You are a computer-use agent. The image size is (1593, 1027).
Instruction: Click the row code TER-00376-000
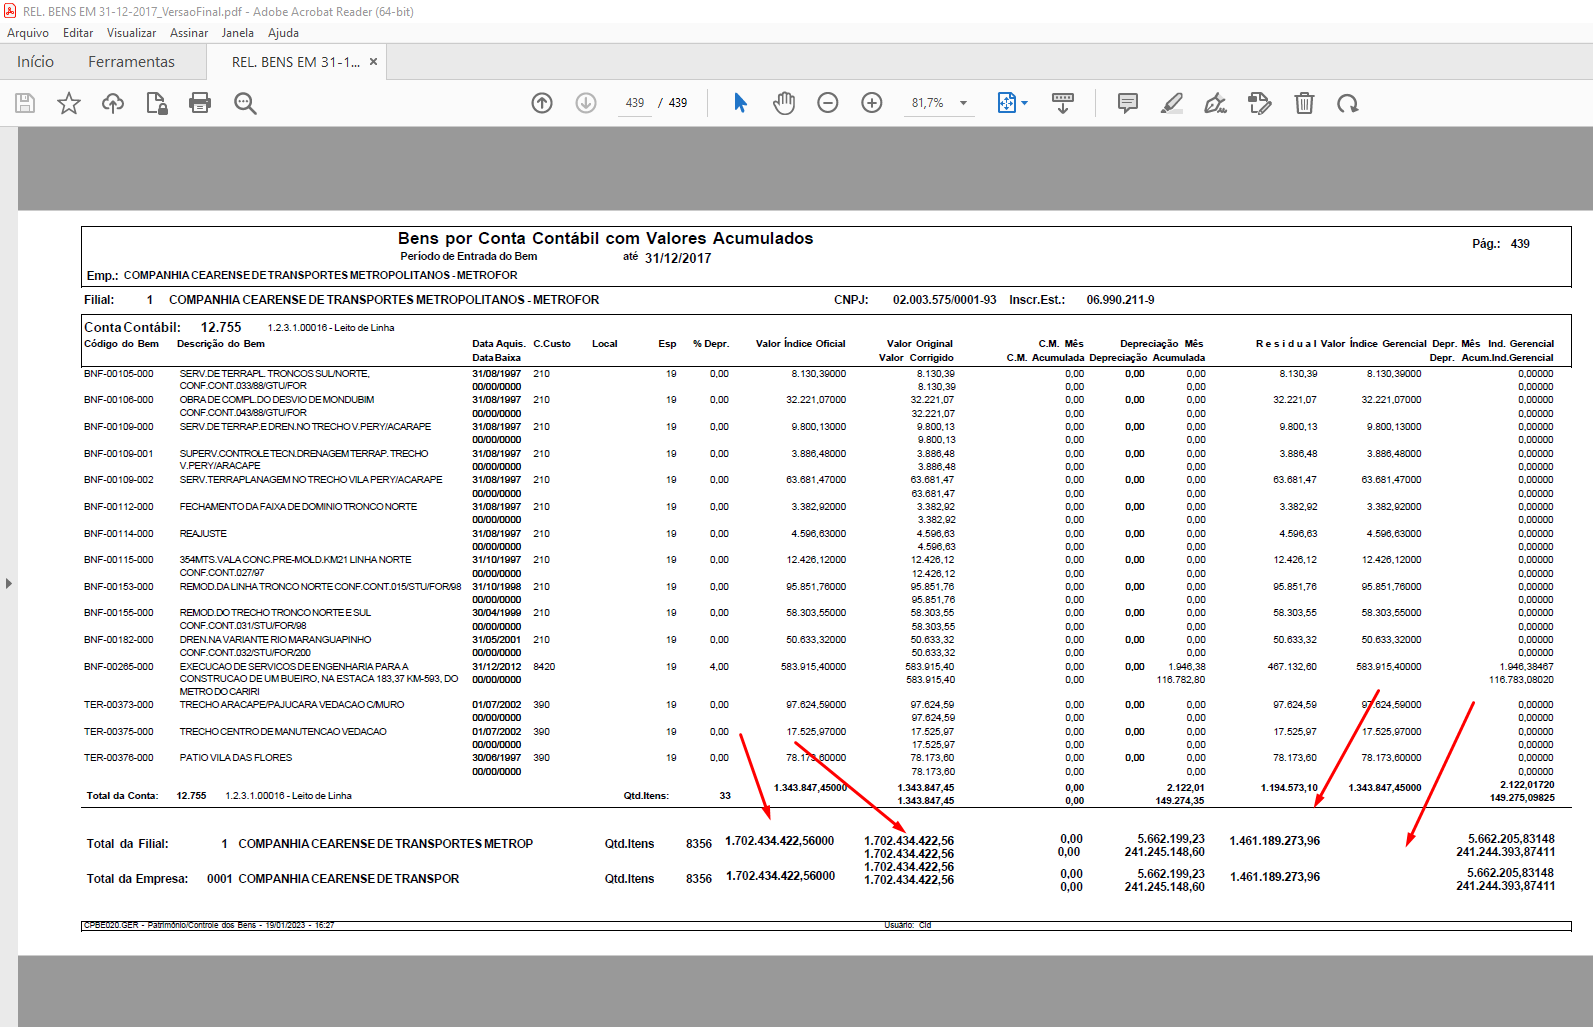[x=119, y=758]
